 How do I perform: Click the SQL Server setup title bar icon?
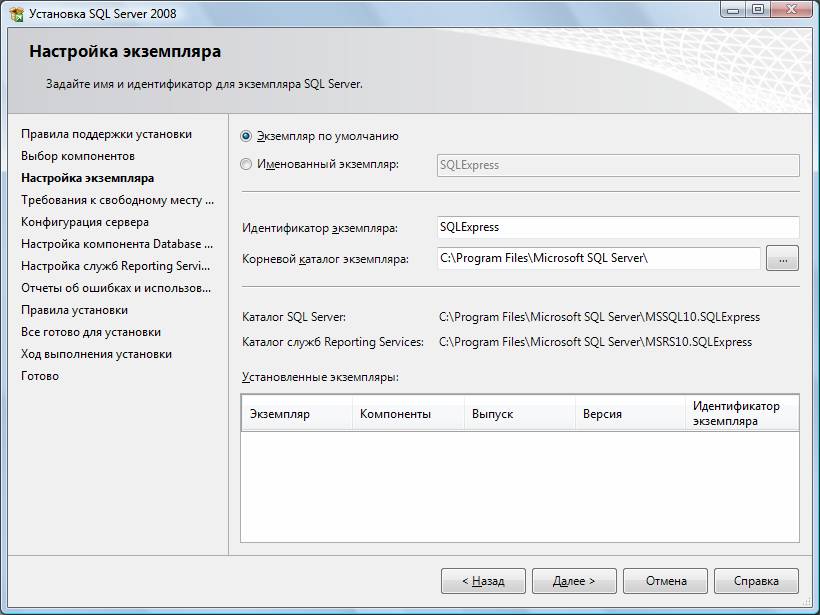pos(16,12)
